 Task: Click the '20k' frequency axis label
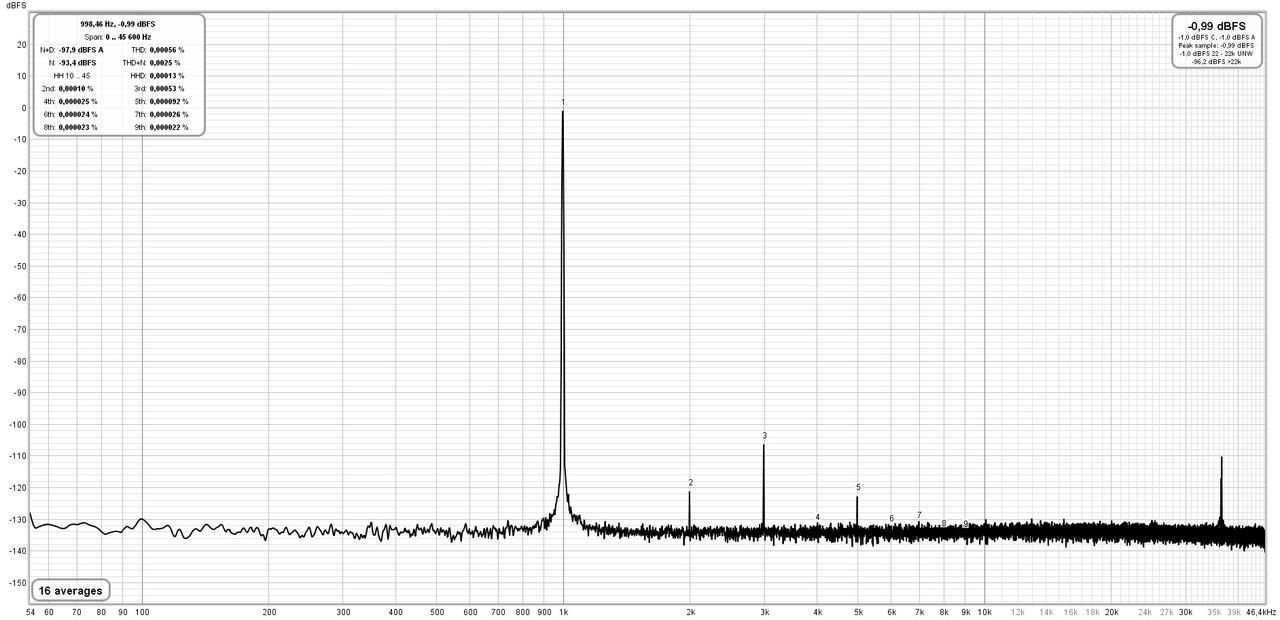tap(1111, 611)
